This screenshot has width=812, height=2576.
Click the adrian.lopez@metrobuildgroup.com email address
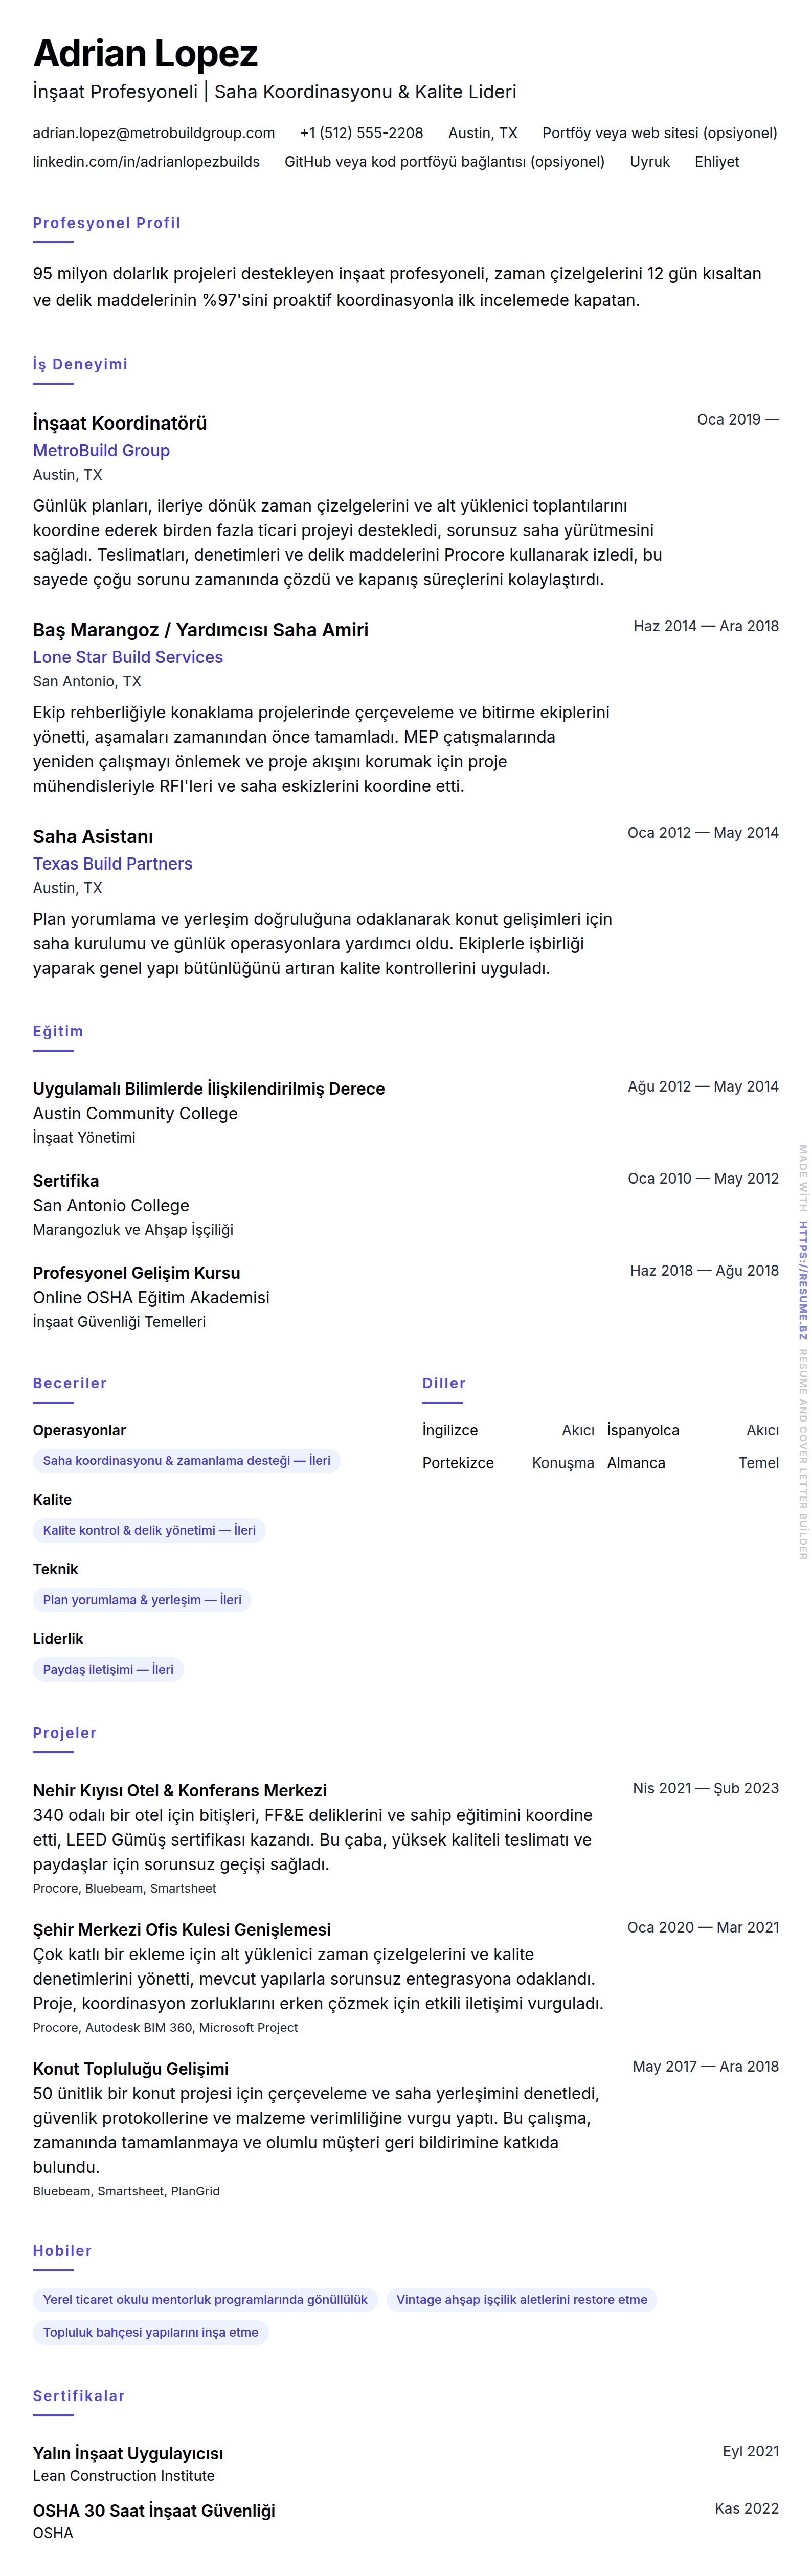click(x=153, y=133)
